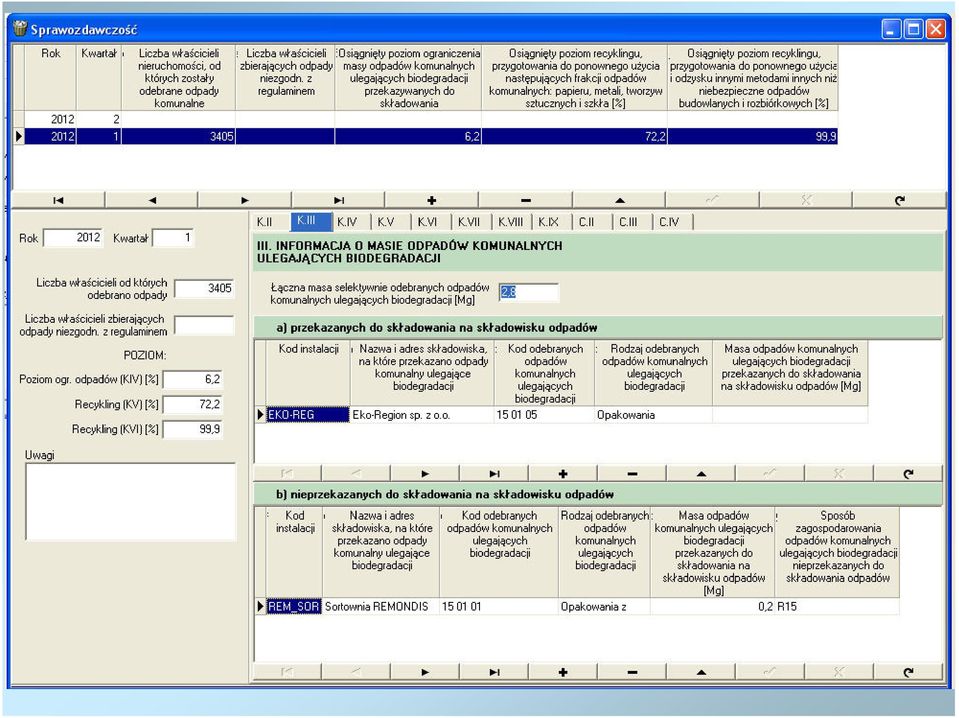This screenshot has height=718, width=959.
Task: Click the Kwartał input field
Action: (x=173, y=238)
